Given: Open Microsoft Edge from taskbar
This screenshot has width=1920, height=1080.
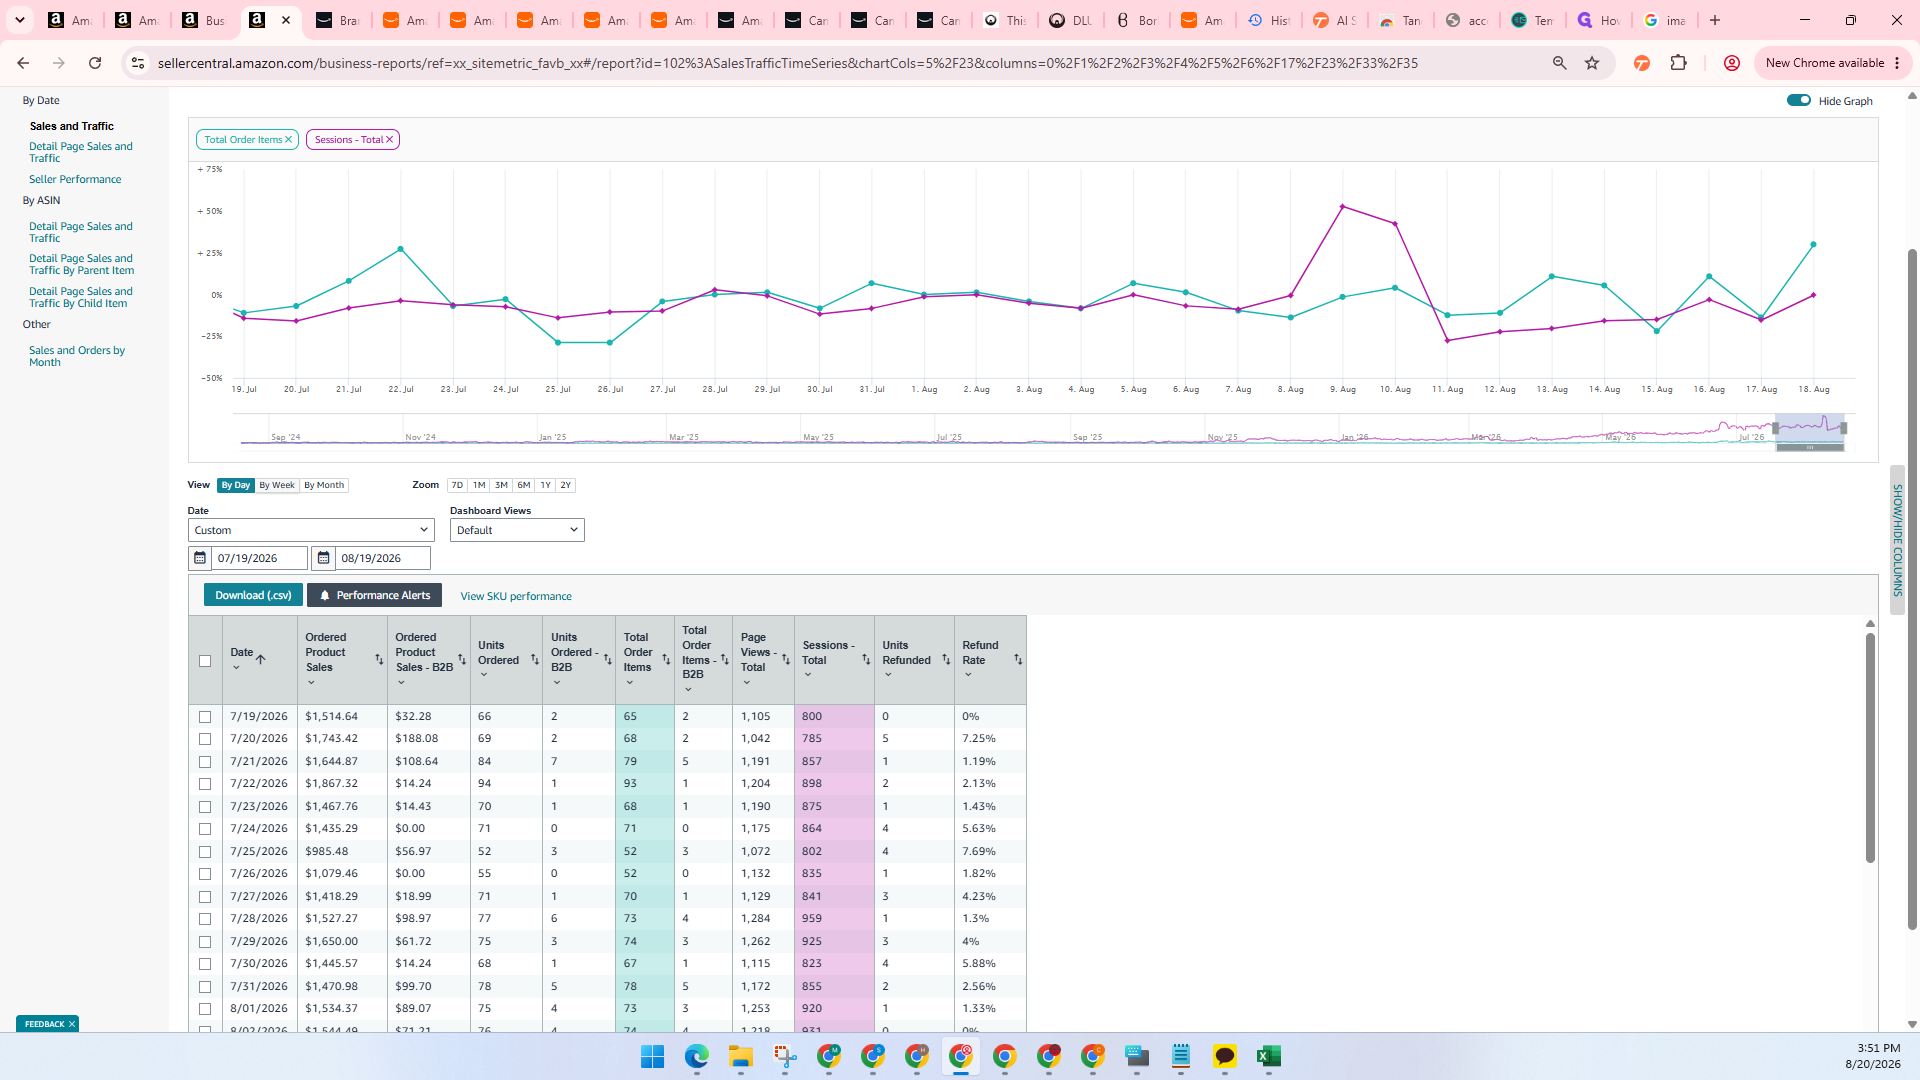Looking at the screenshot, I should coord(696,1057).
